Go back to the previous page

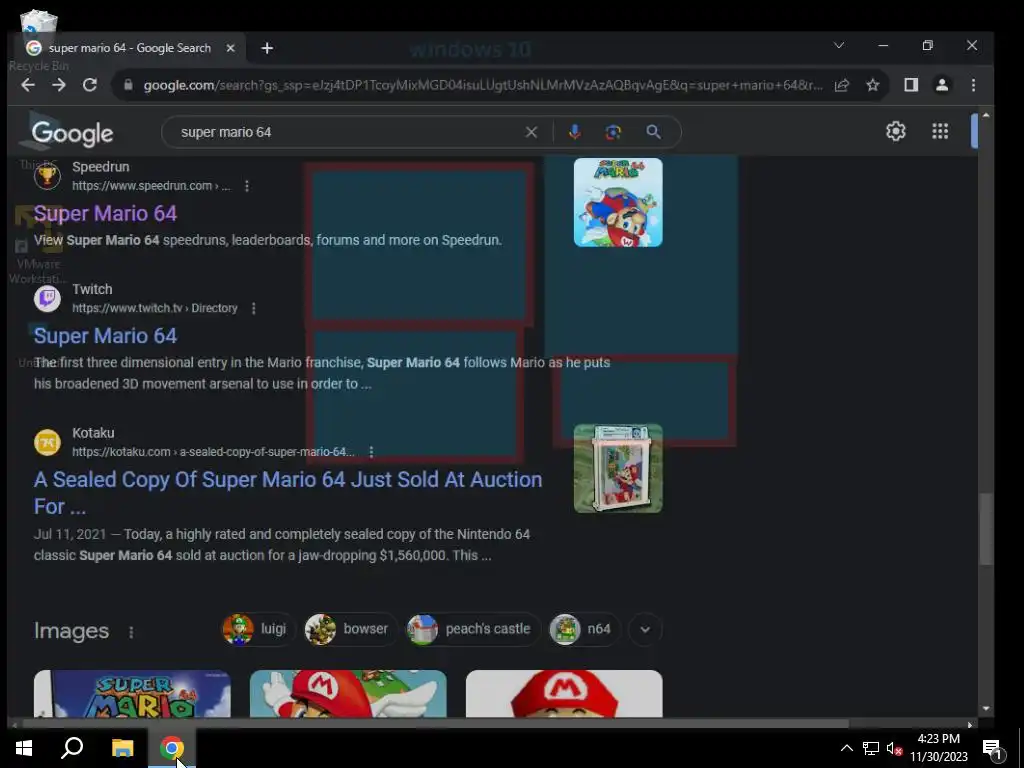[27, 85]
